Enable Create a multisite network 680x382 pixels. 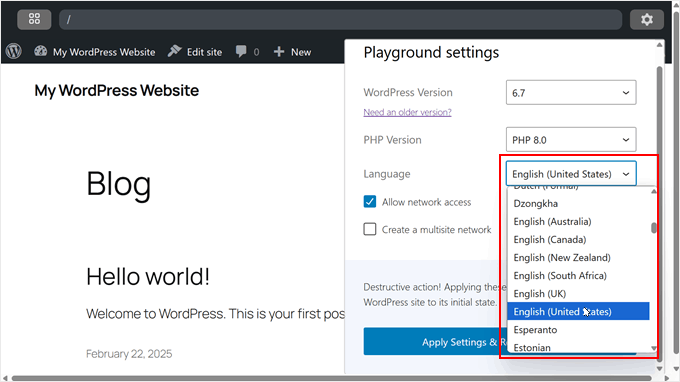pyautogui.click(x=370, y=229)
